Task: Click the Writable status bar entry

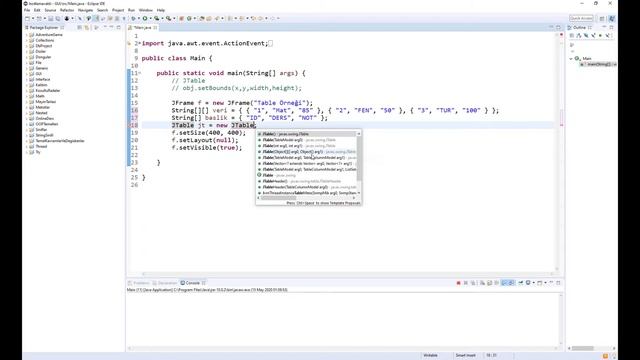Action: coord(430,356)
